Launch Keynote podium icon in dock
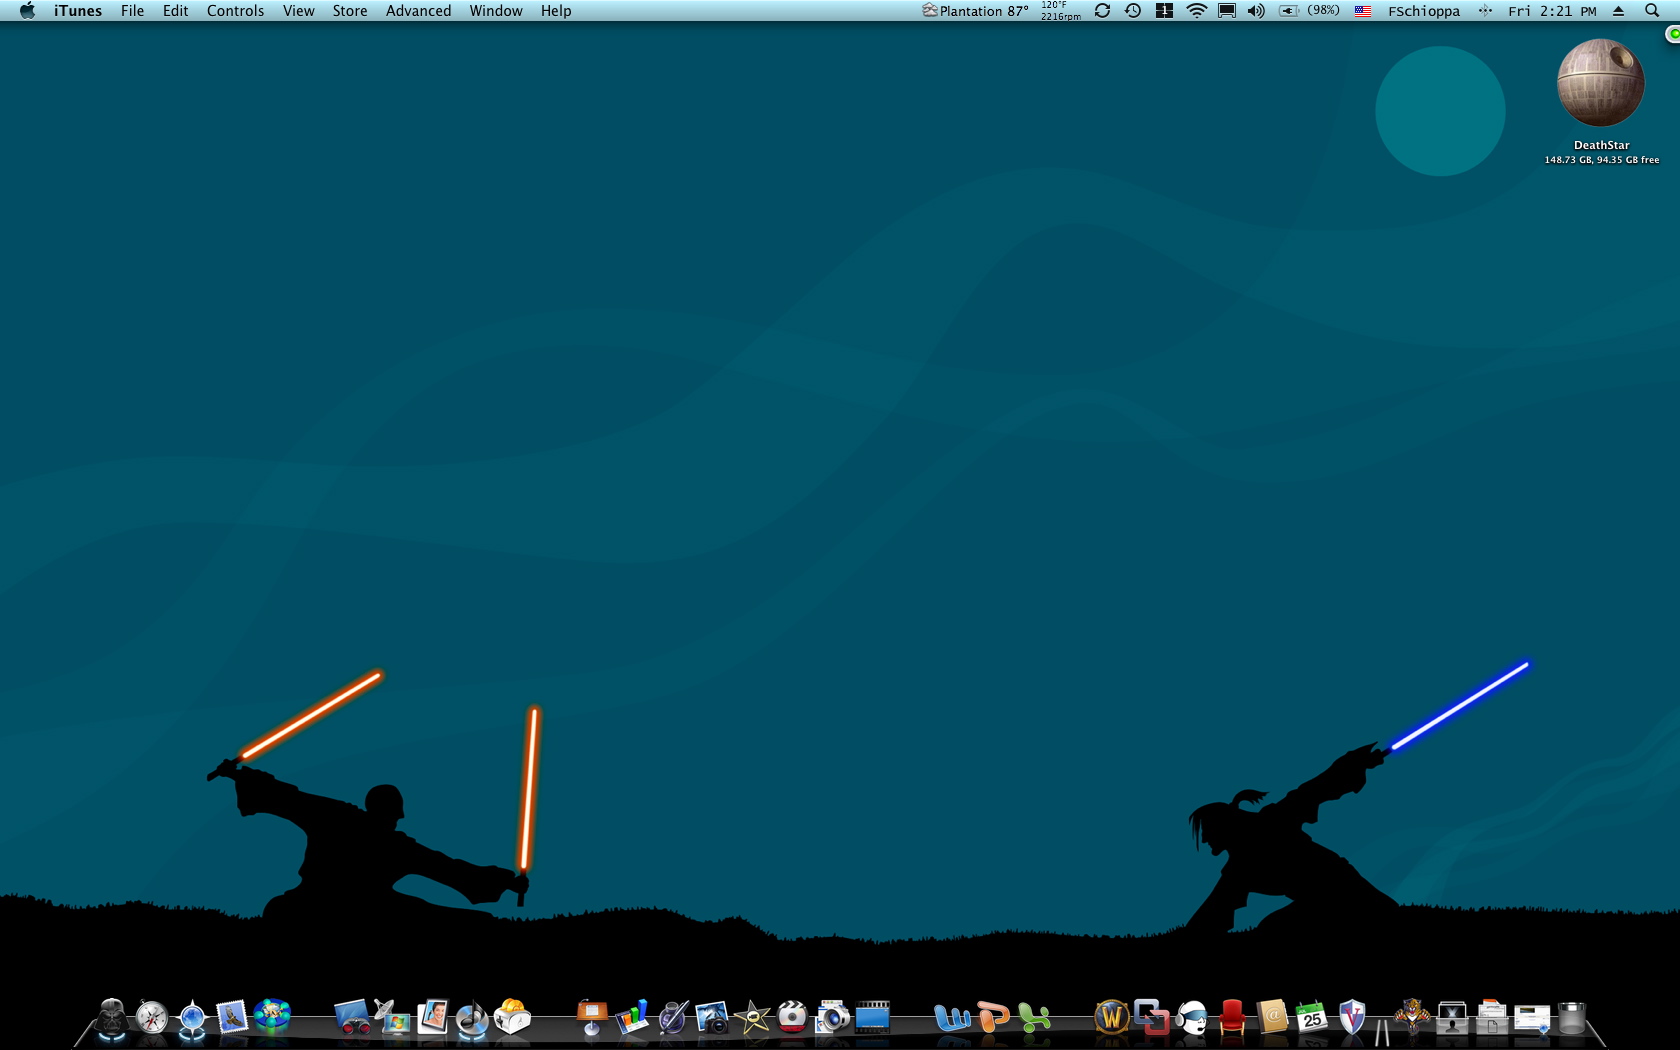Viewport: 1680px width, 1050px height. pyautogui.click(x=592, y=1018)
